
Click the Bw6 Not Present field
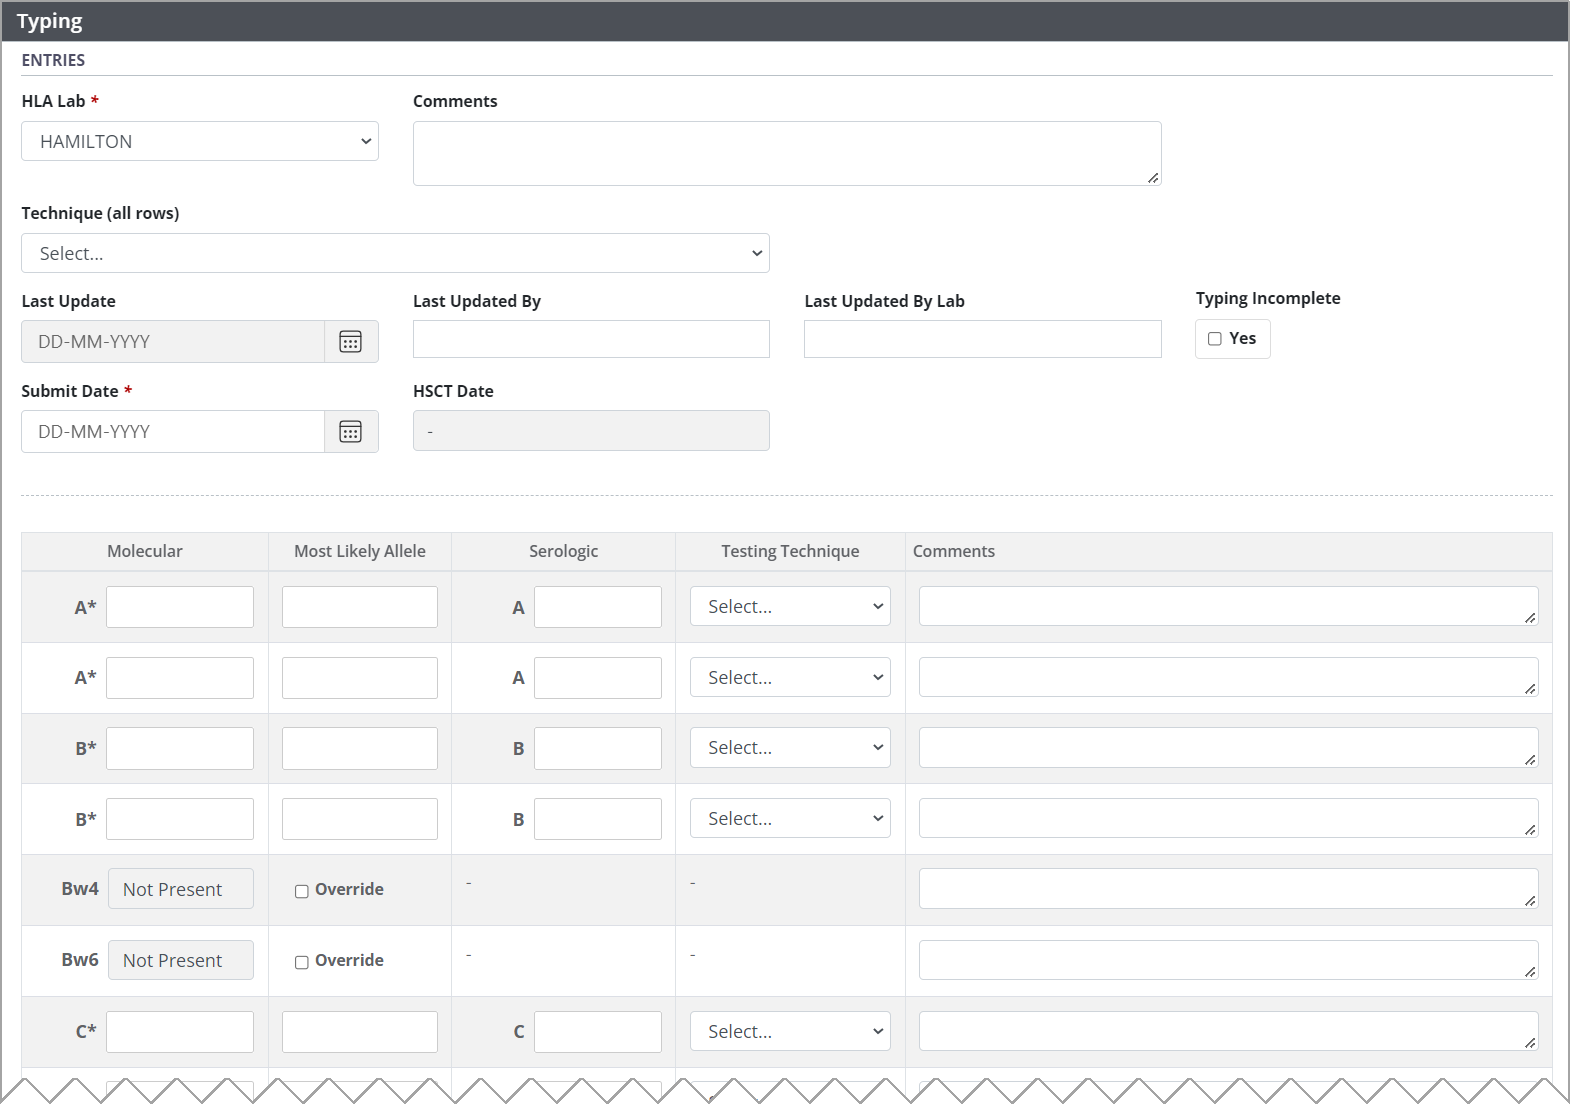[x=181, y=960]
